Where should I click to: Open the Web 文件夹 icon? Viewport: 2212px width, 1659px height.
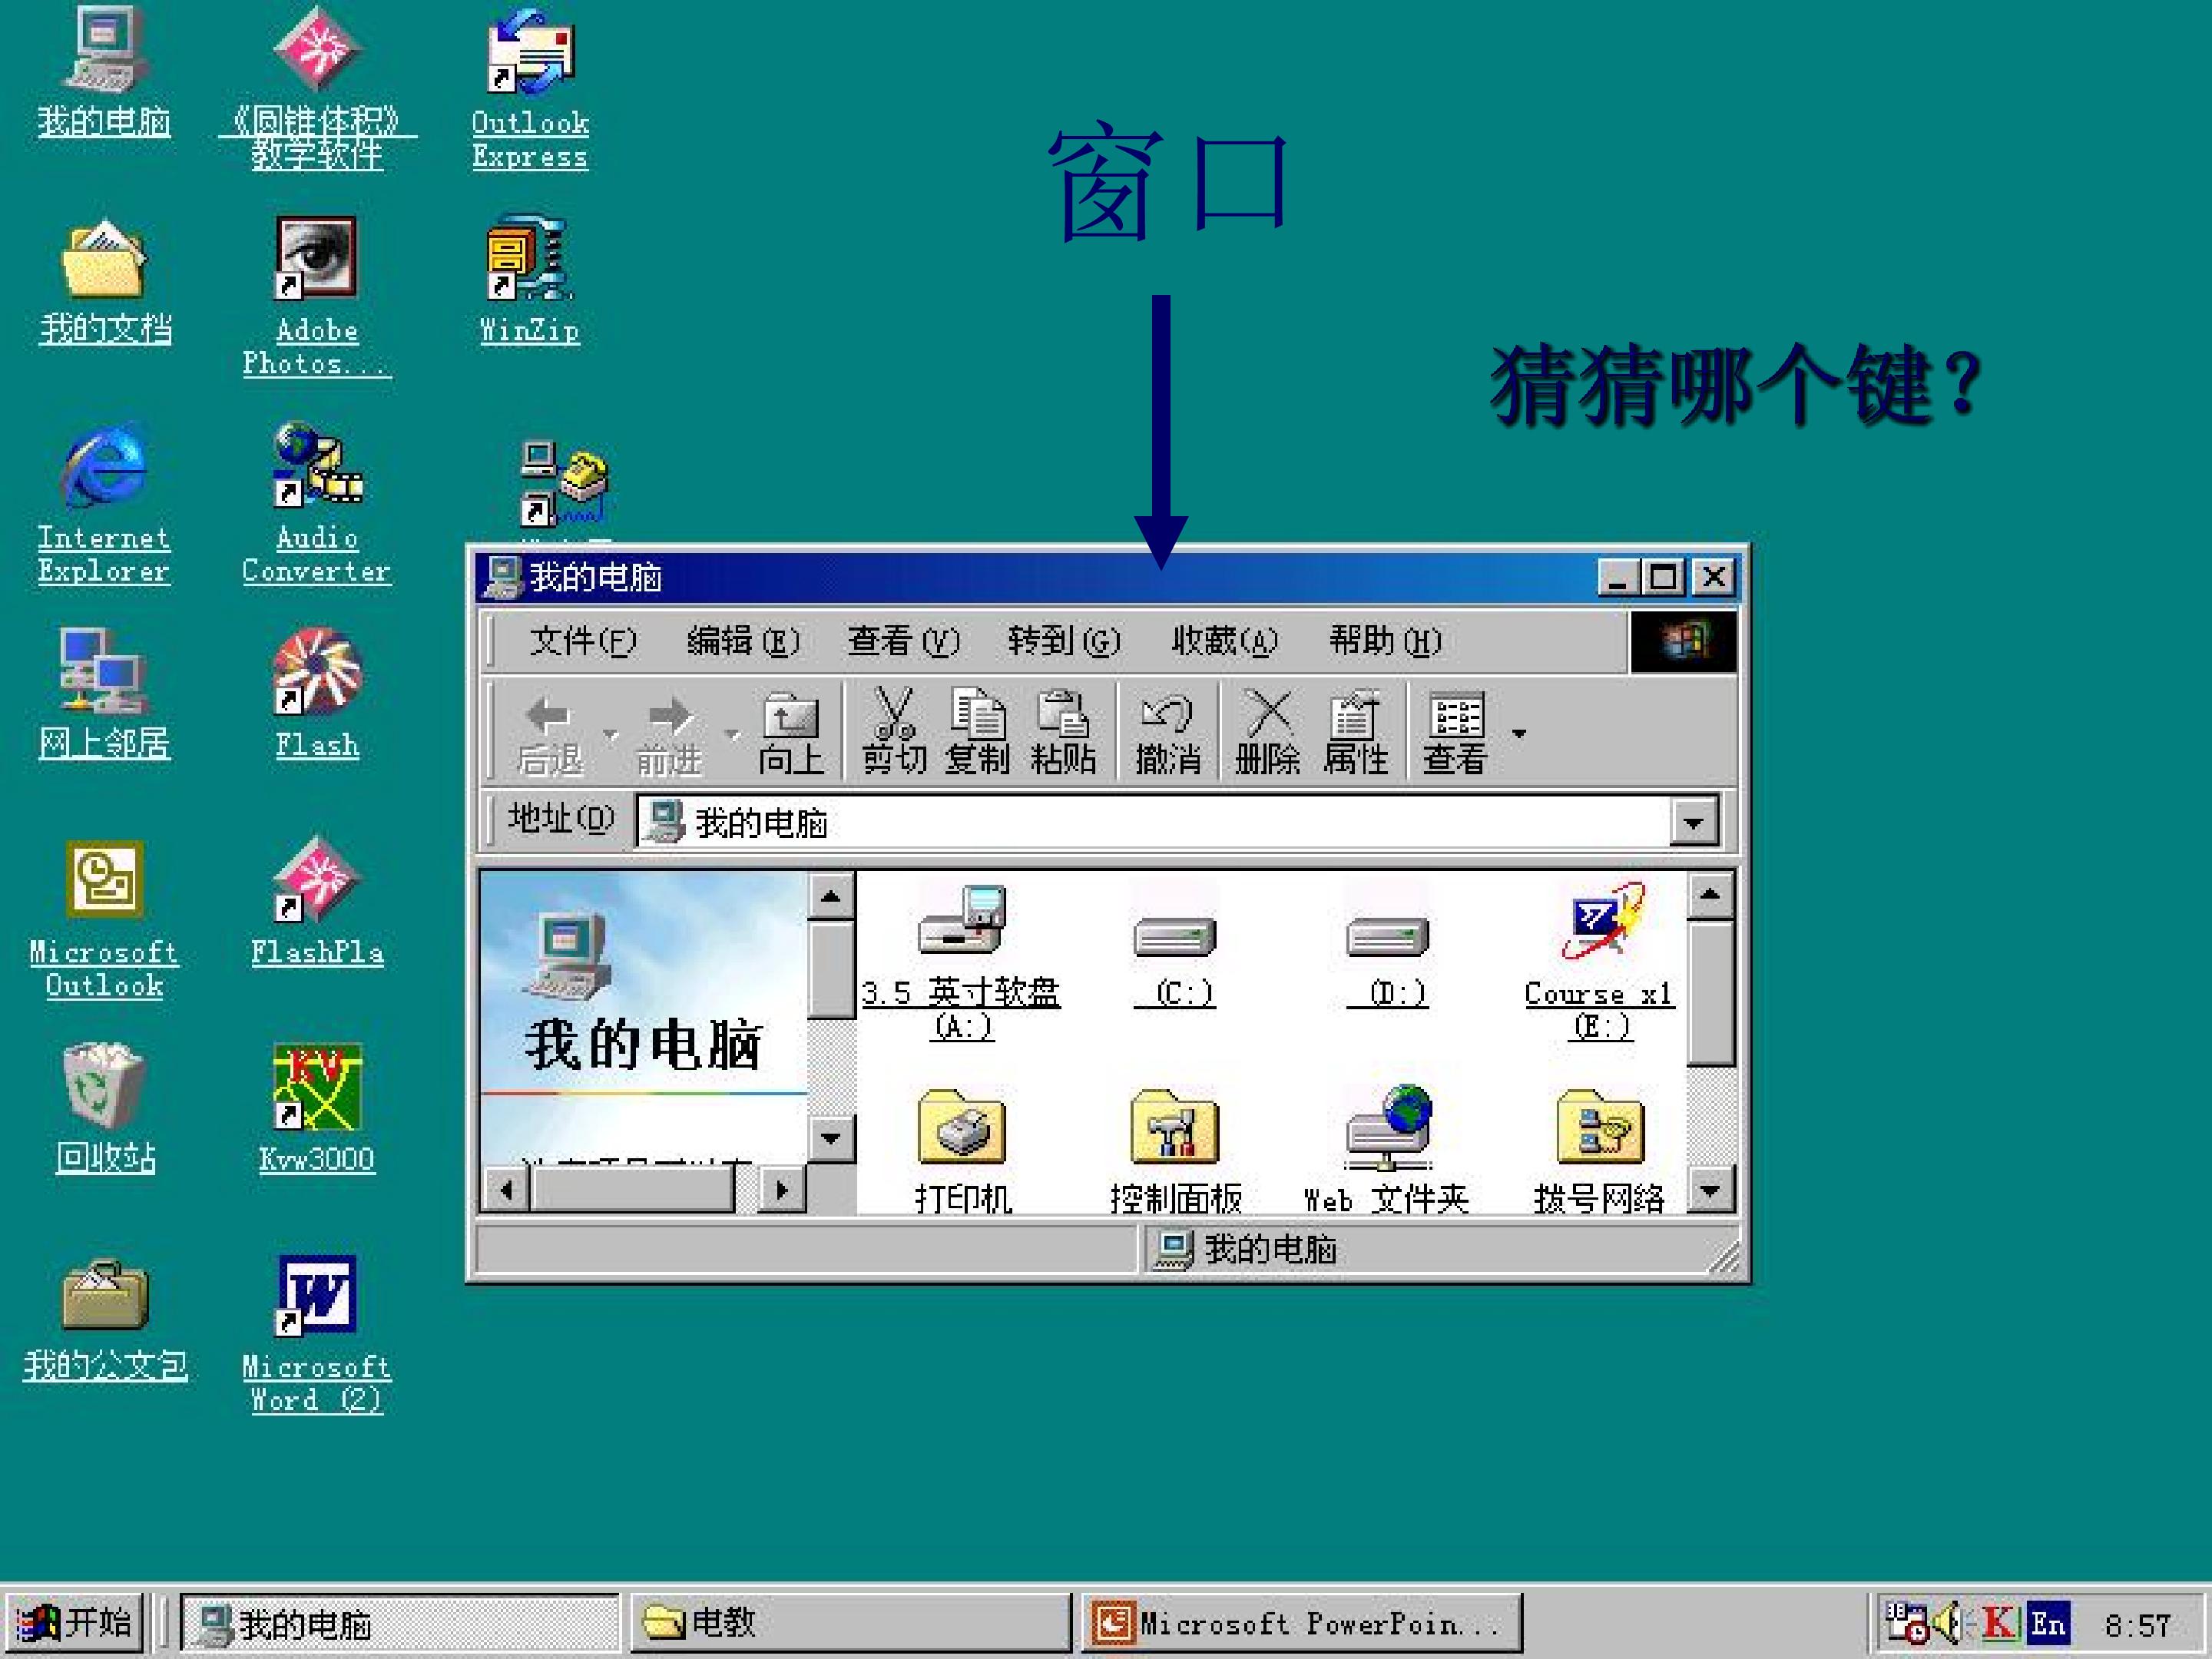1387,1150
